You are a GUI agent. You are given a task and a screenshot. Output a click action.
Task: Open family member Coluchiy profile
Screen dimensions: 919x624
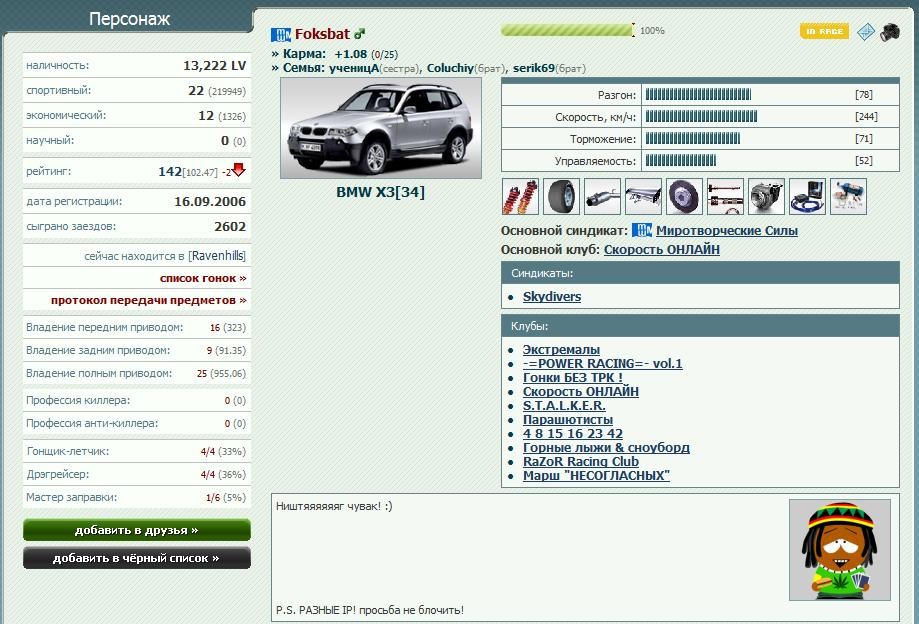[450, 68]
